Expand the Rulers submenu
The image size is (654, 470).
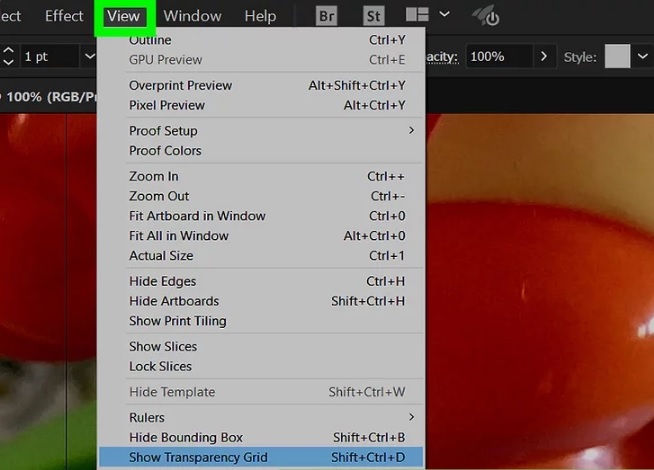point(262,417)
